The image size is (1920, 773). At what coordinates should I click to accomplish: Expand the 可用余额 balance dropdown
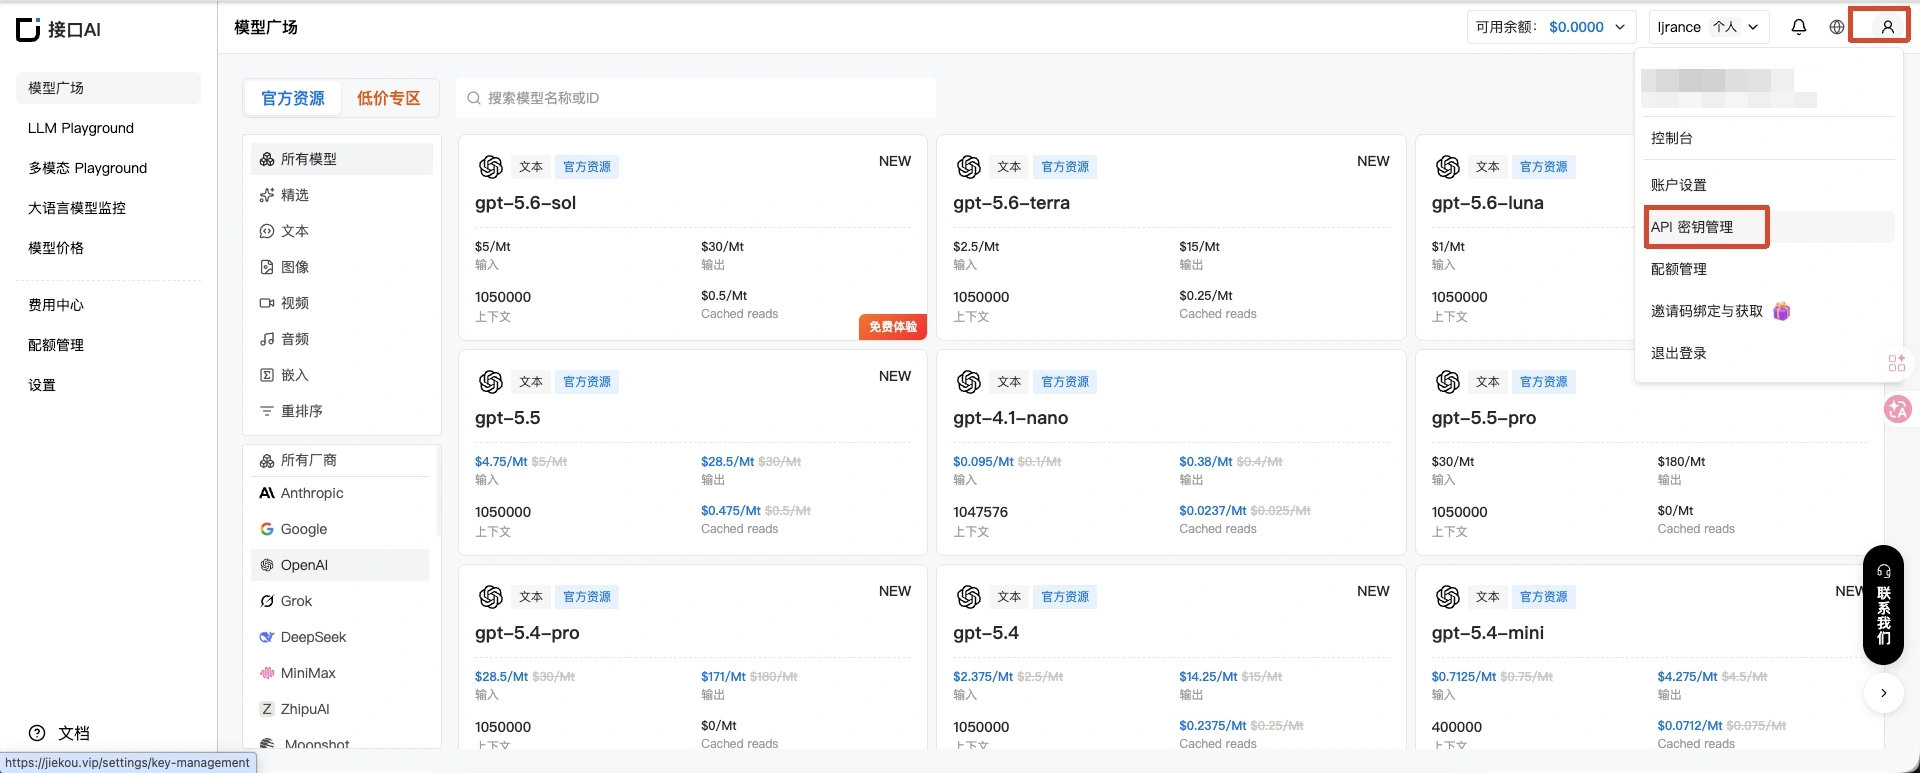1551,27
